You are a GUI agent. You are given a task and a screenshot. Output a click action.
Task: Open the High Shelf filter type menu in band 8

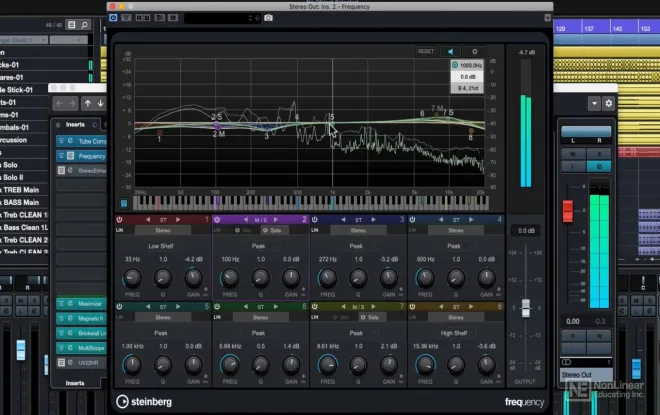click(454, 333)
